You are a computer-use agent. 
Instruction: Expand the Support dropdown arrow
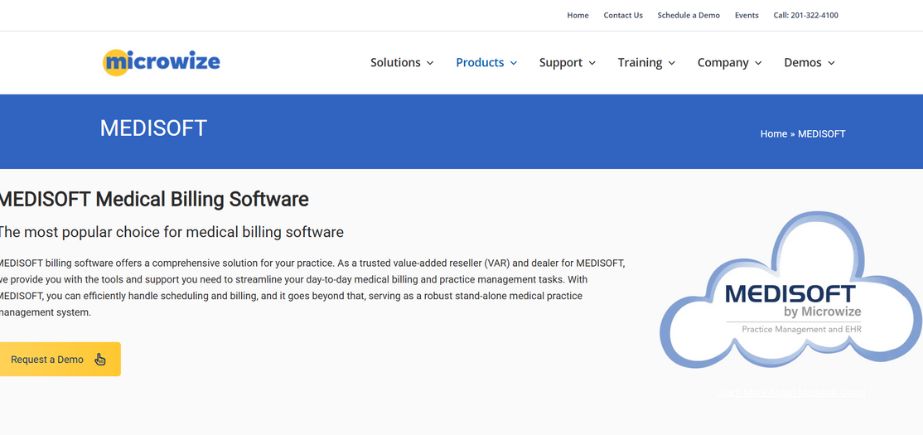tap(592, 63)
